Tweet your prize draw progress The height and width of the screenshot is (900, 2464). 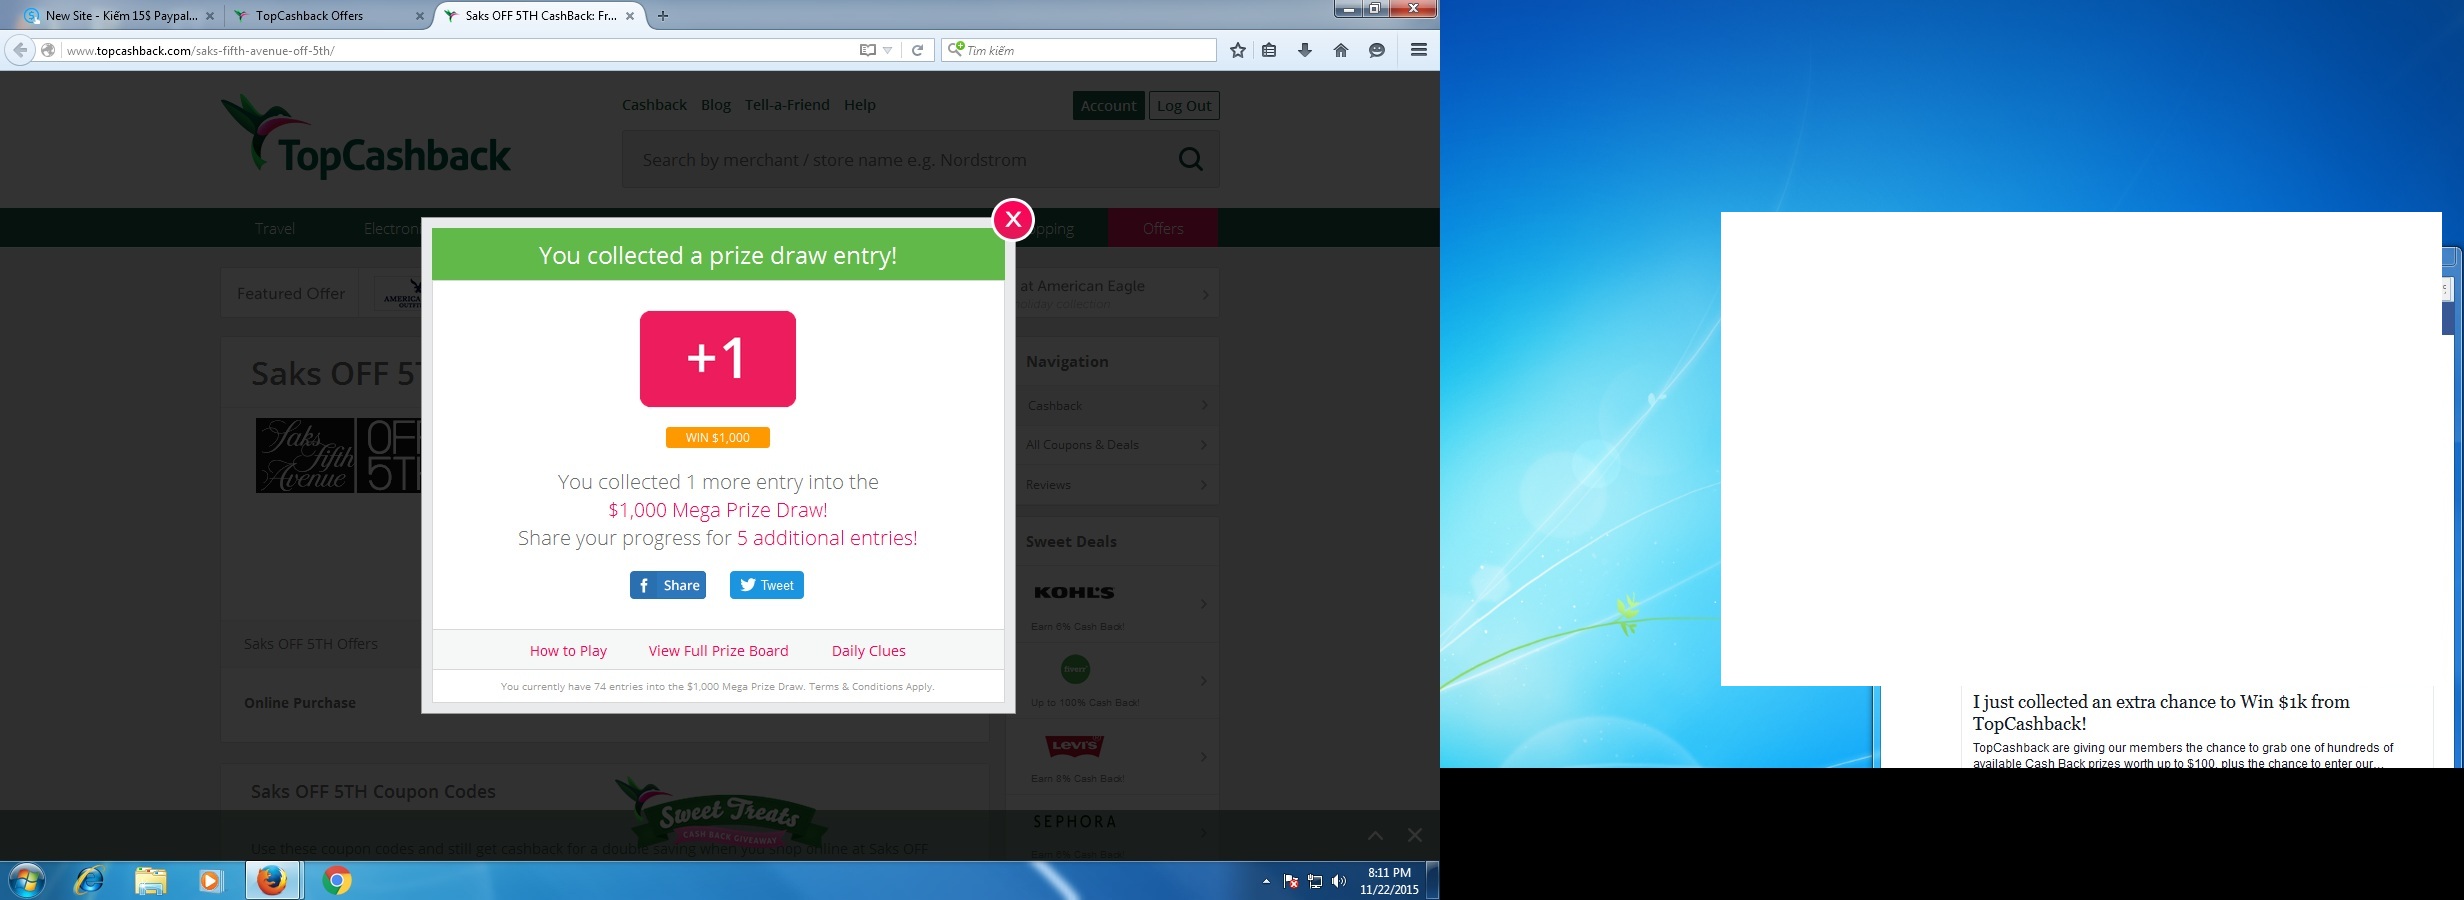pyautogui.click(x=767, y=585)
